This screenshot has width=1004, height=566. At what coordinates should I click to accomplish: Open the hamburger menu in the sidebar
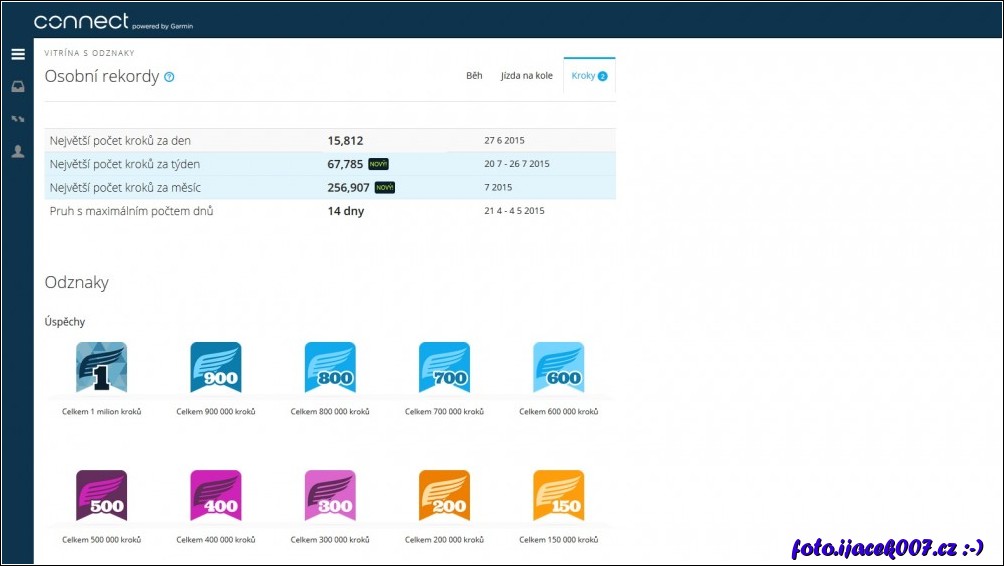coord(17,54)
